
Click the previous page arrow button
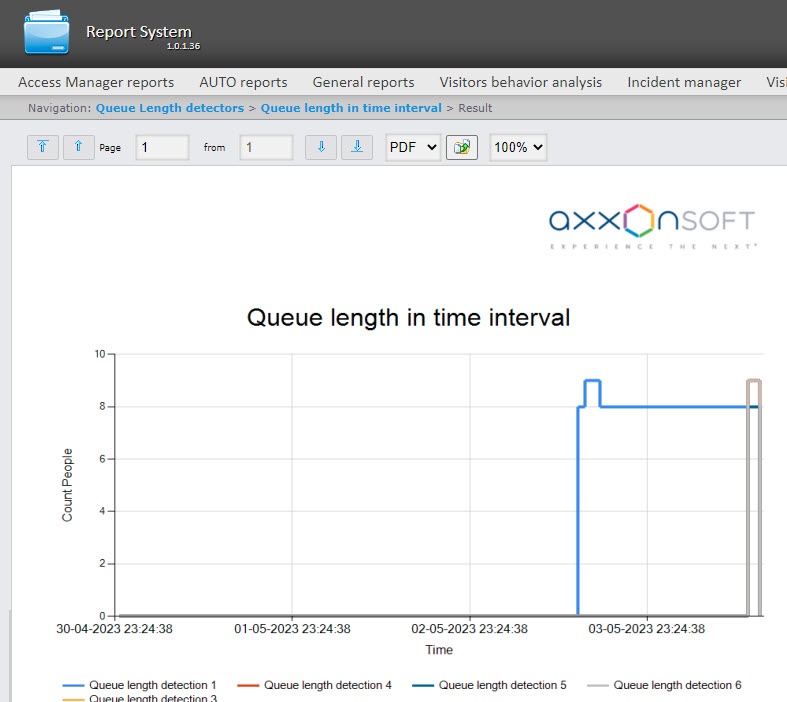pyautogui.click(x=79, y=147)
